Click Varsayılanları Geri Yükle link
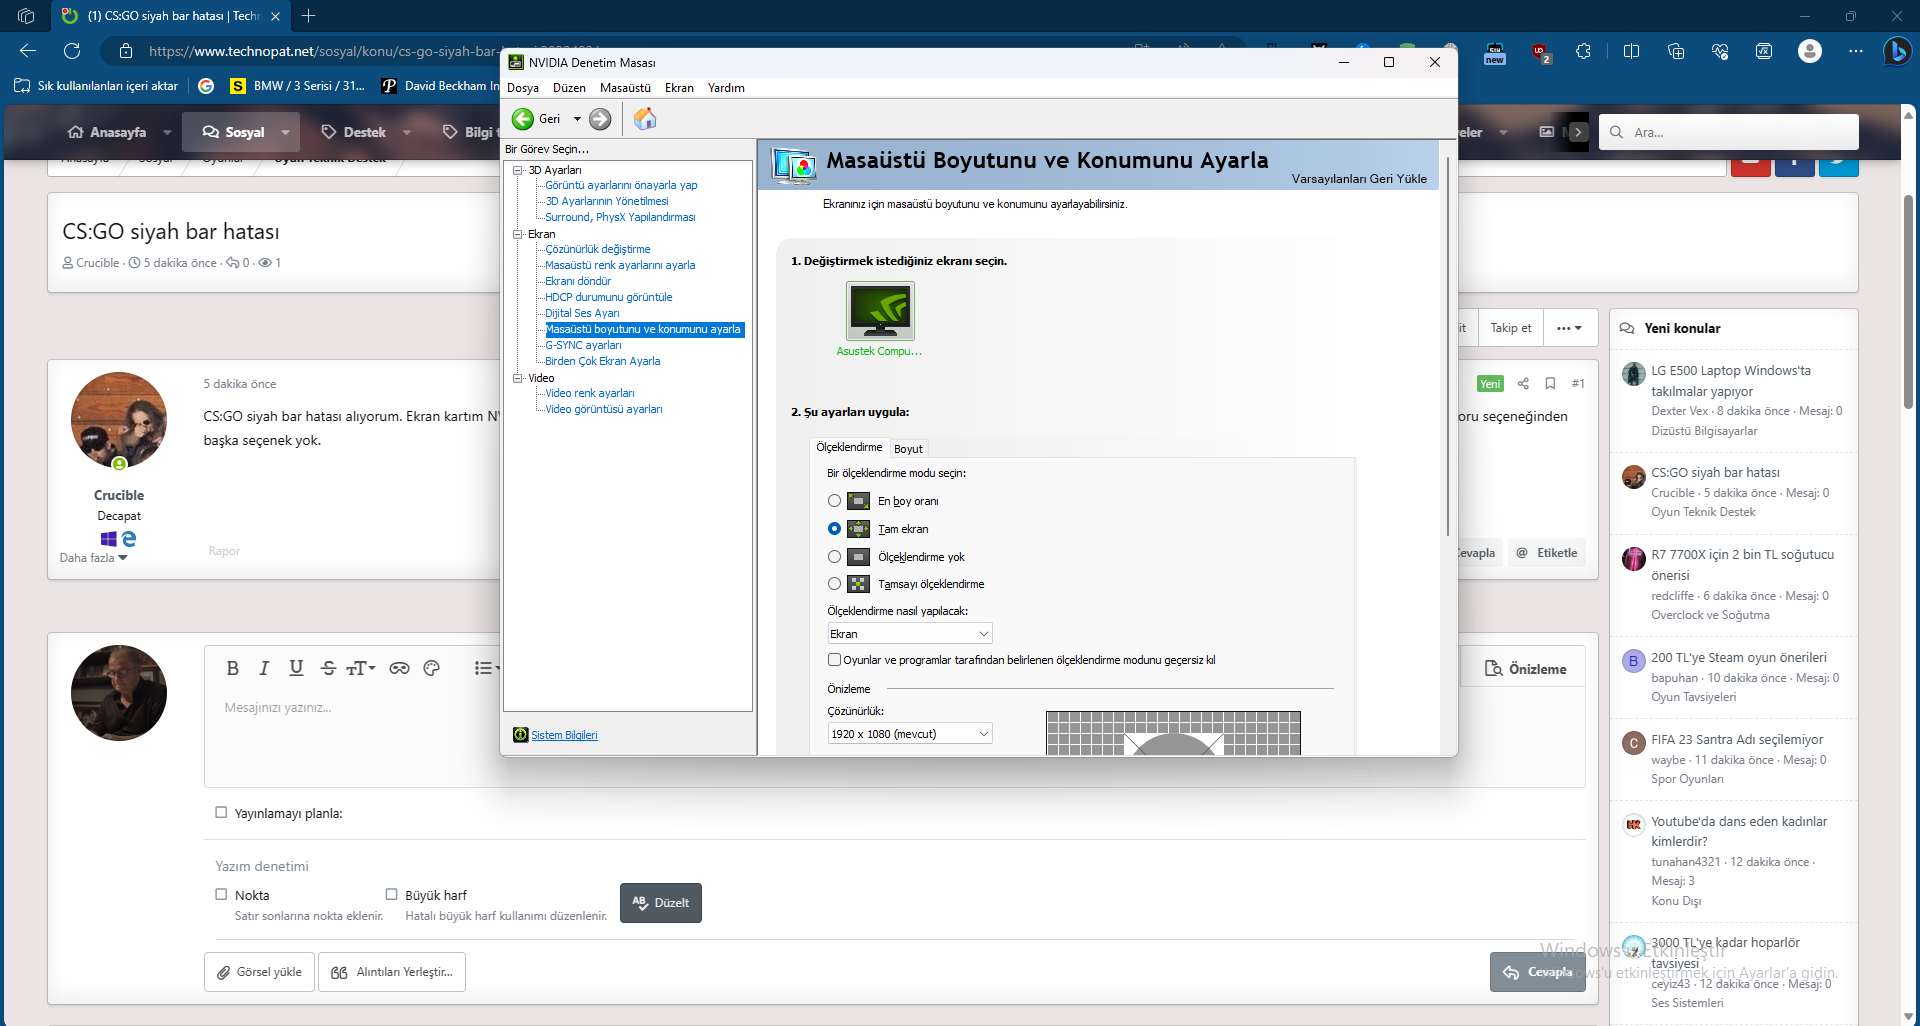 coord(1359,179)
